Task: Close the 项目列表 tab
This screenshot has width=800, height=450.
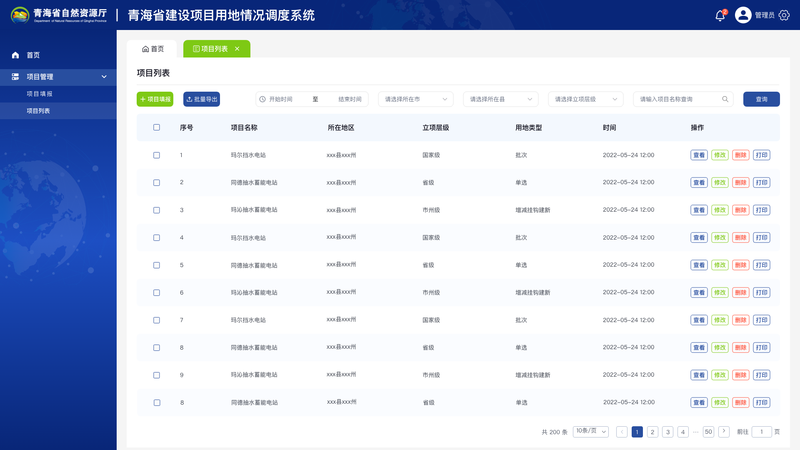Action: coord(237,49)
